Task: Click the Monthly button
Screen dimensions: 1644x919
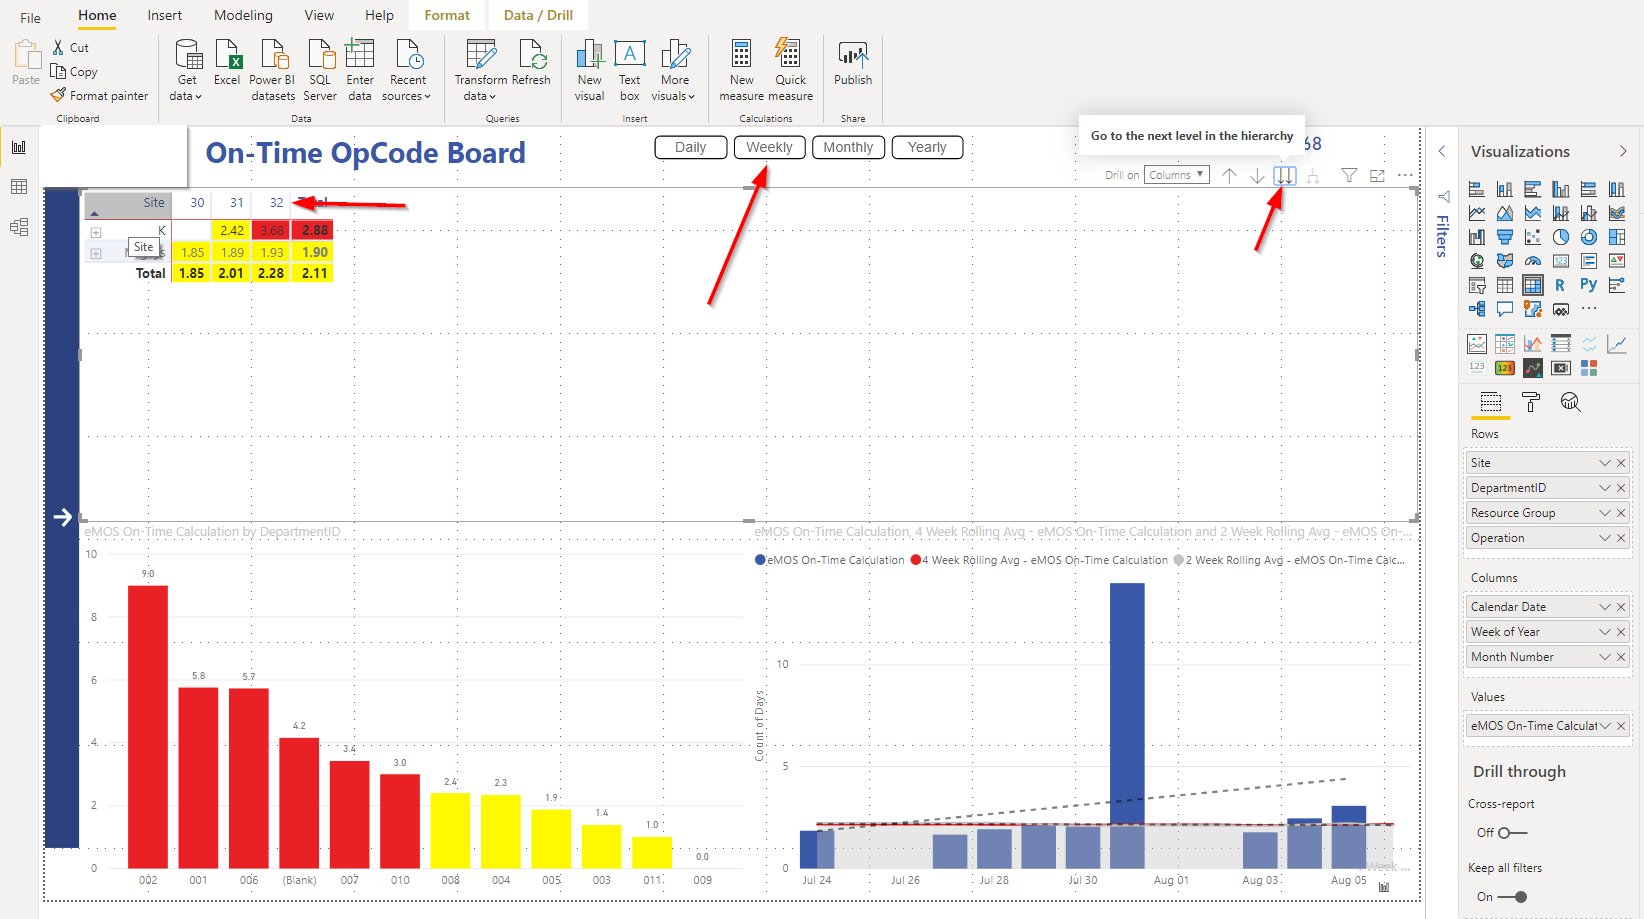Action: click(x=848, y=147)
